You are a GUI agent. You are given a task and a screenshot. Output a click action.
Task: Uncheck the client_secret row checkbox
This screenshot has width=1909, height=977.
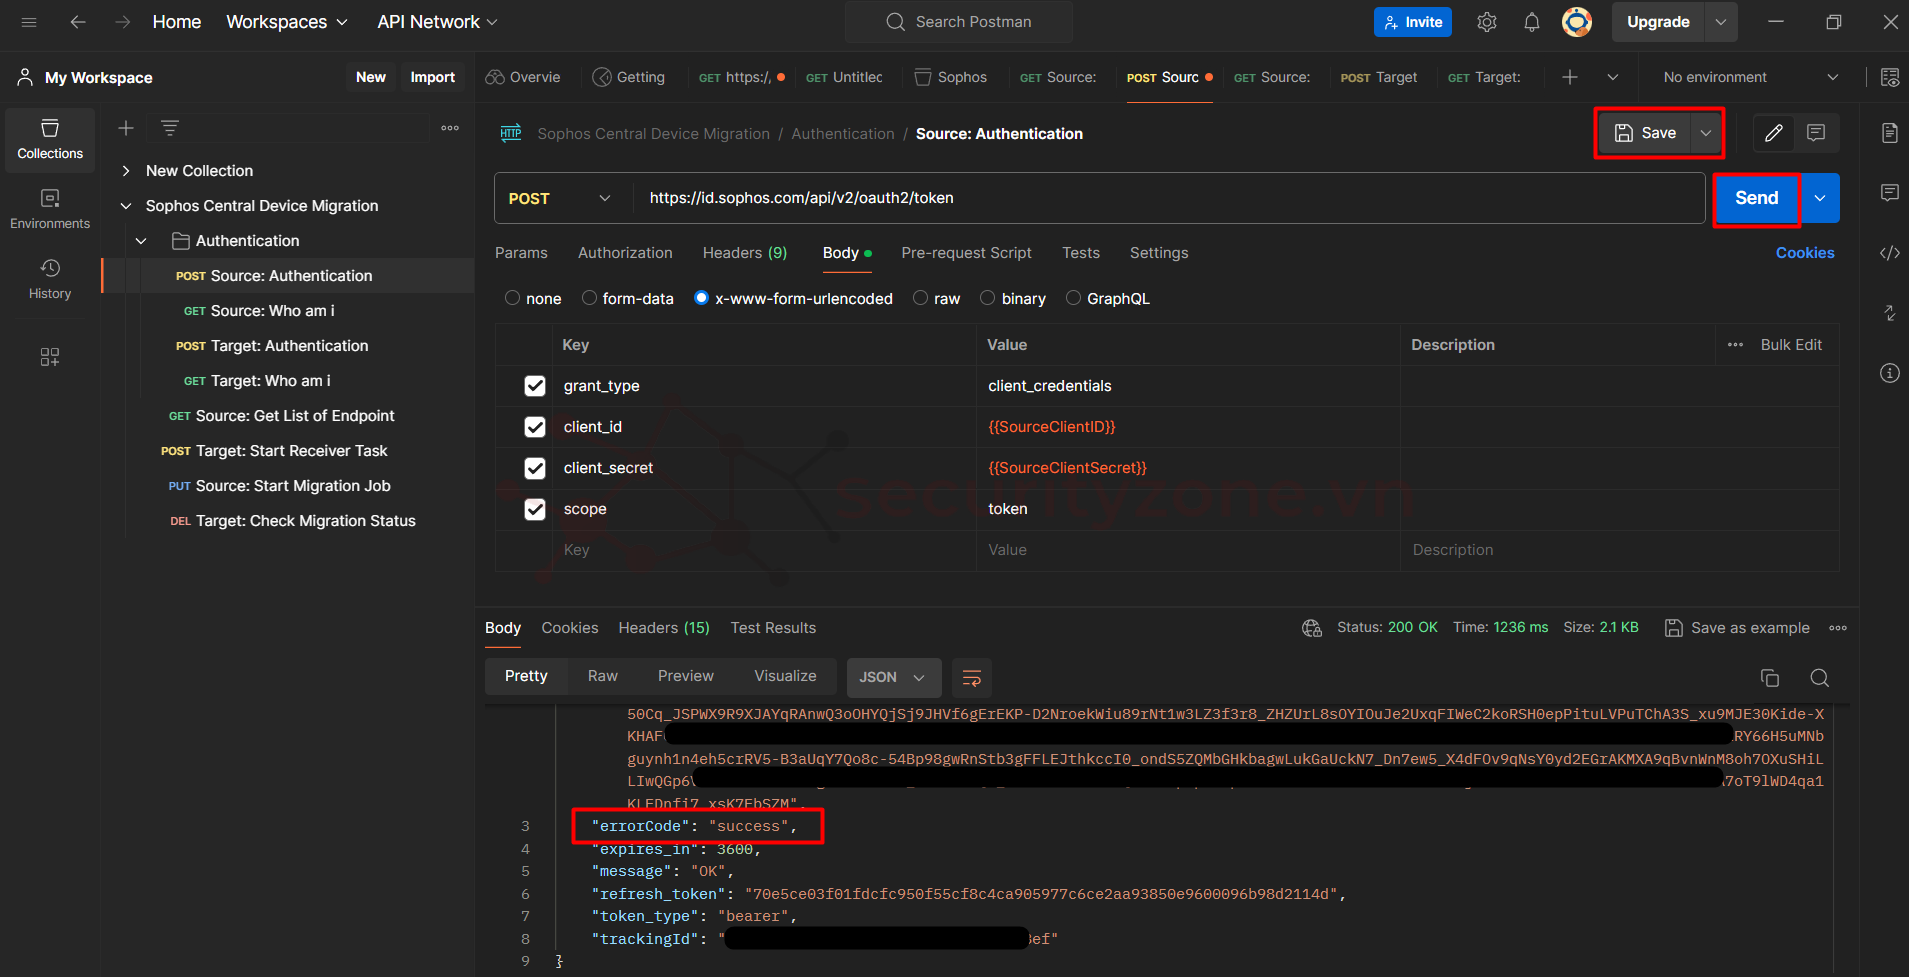coord(535,468)
